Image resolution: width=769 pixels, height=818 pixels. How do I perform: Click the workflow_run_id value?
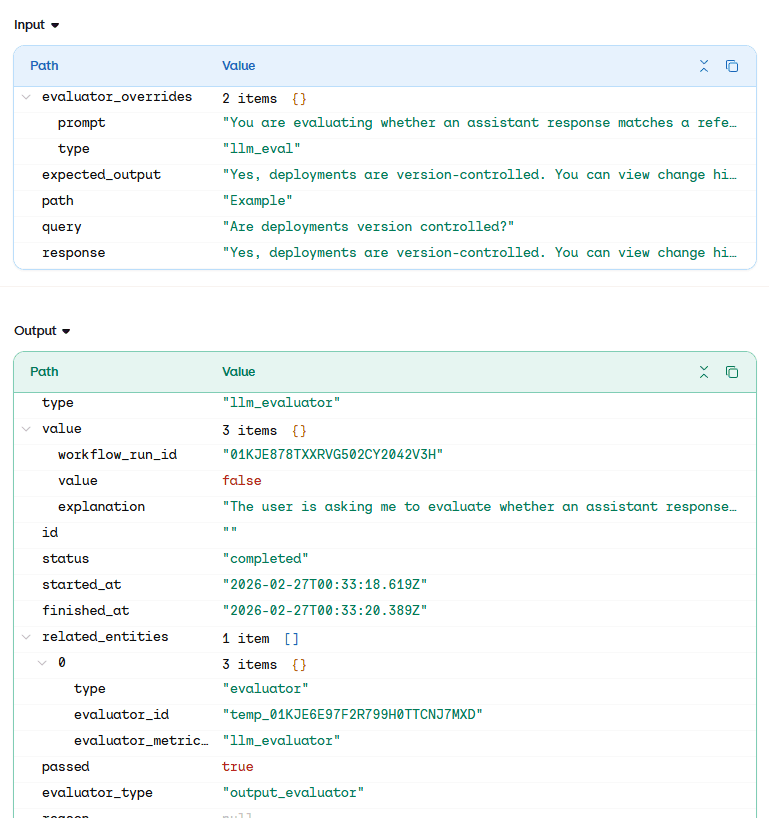click(332, 455)
